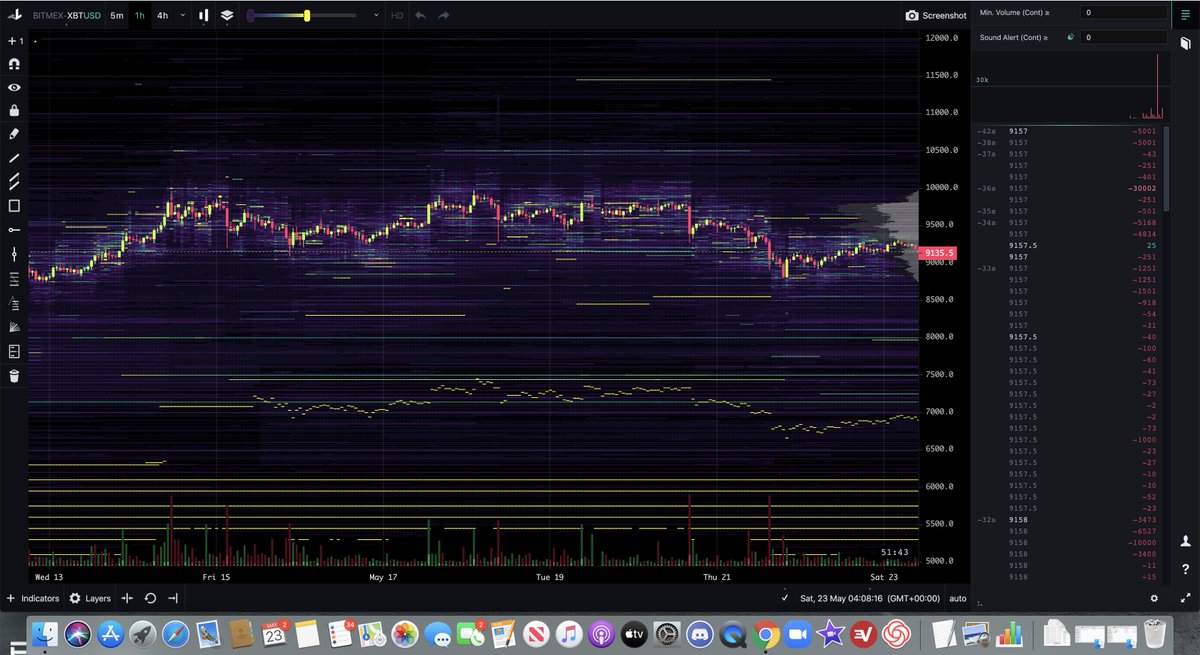Switch to the 4h timeframe
This screenshot has width=1200, height=655.
[162, 16]
